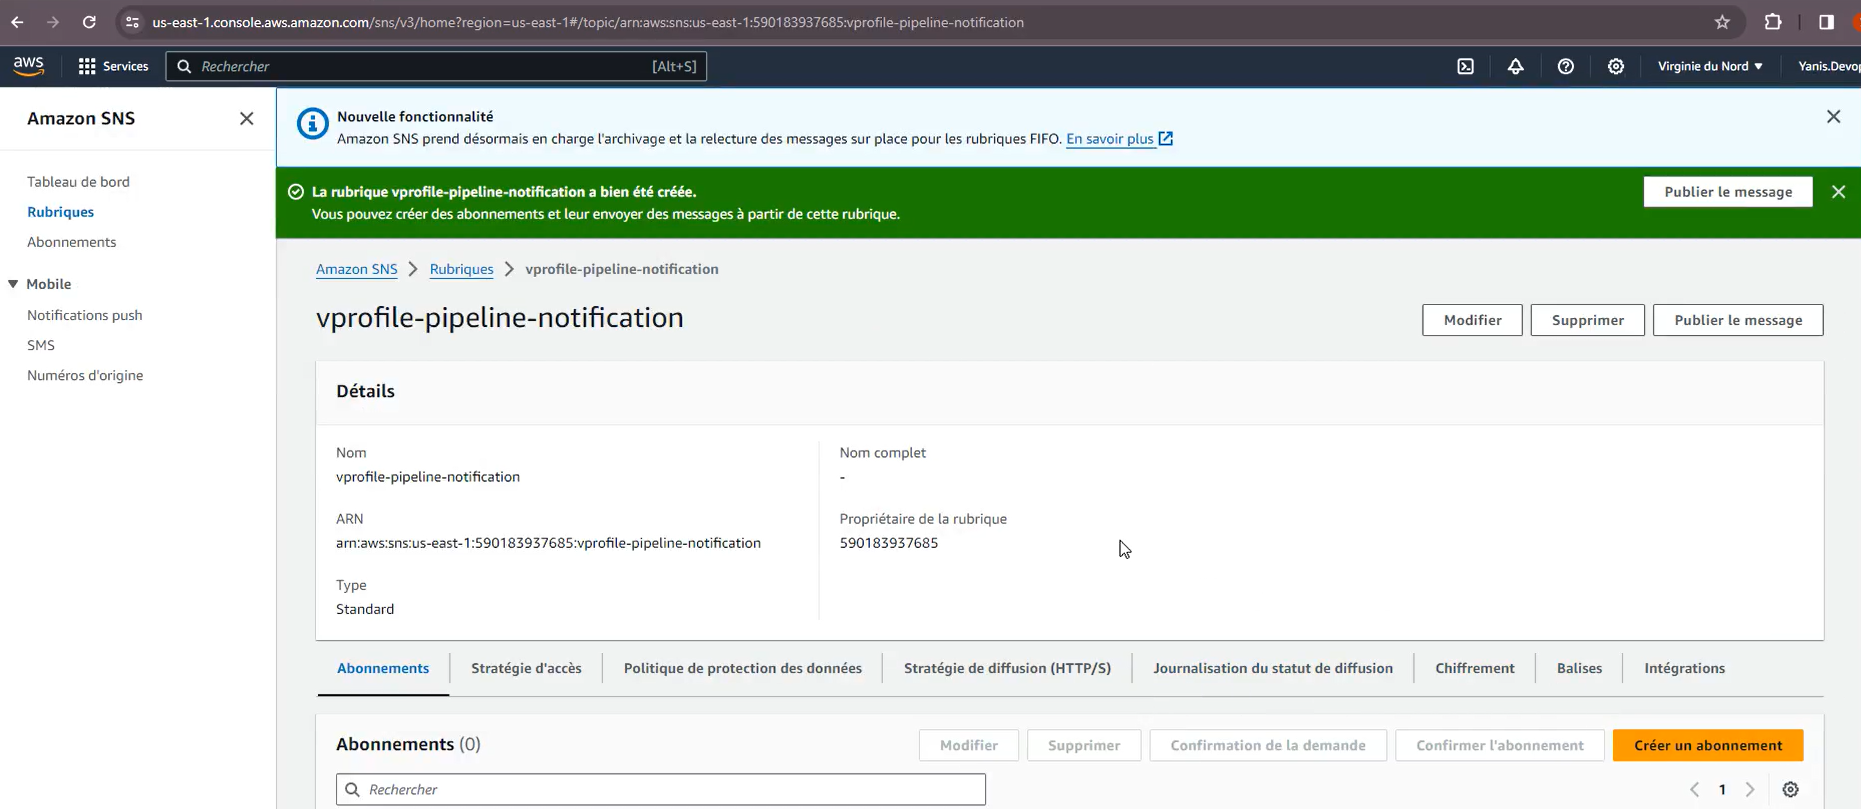The width and height of the screenshot is (1861, 809).
Task: Open the help question mark icon
Action: click(1566, 66)
